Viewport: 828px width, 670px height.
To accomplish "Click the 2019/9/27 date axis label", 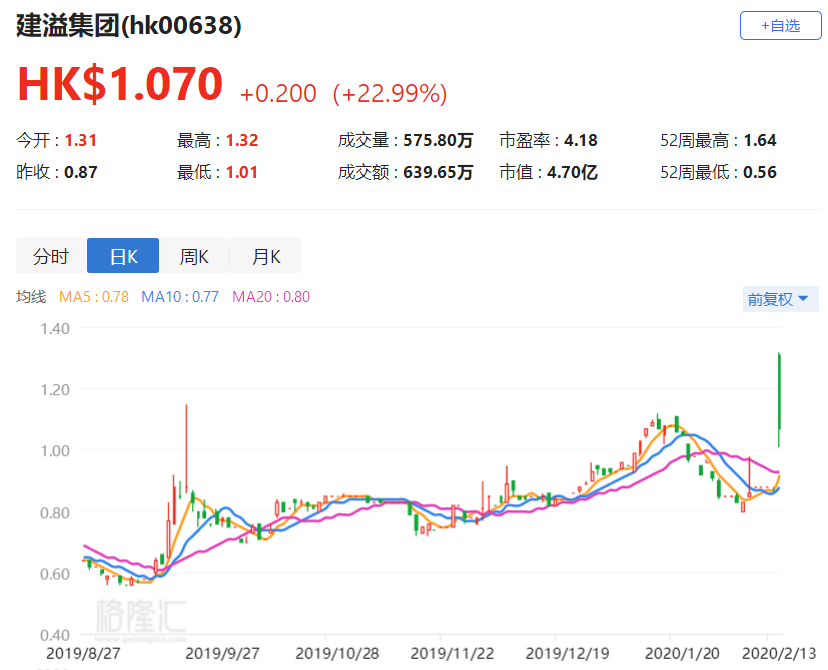I will tap(222, 654).
